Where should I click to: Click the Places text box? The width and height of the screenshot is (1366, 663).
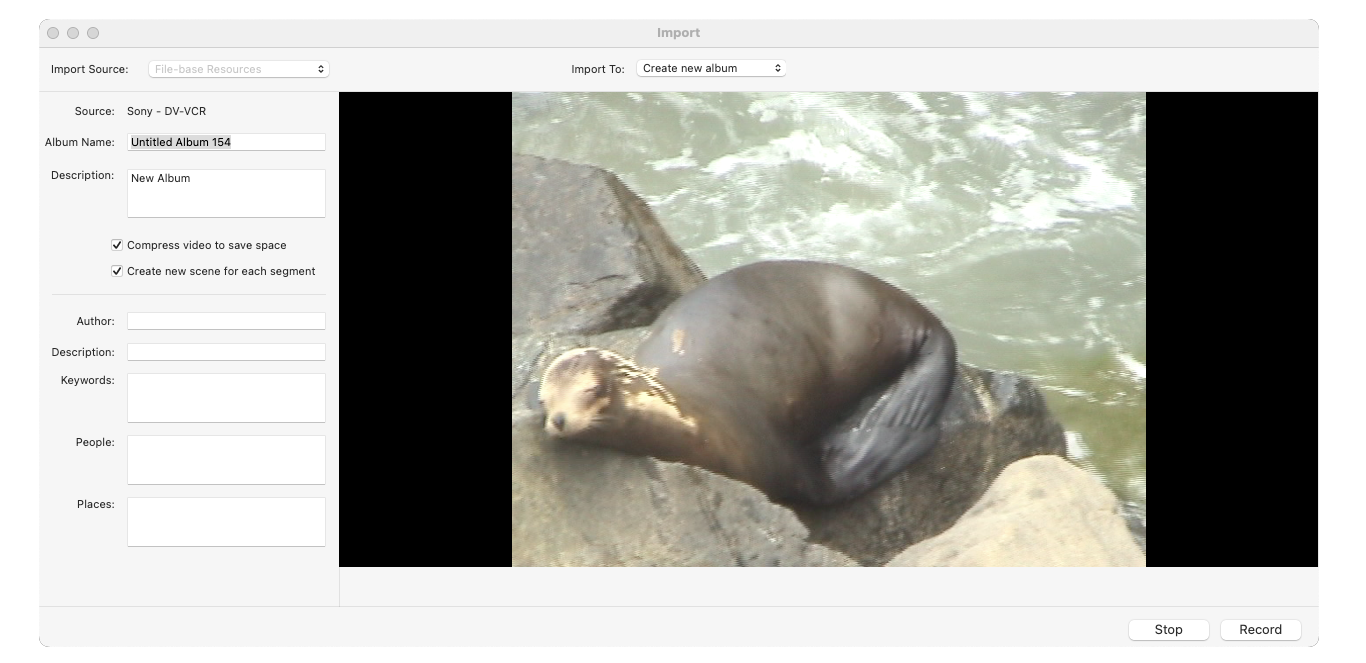tap(225, 521)
